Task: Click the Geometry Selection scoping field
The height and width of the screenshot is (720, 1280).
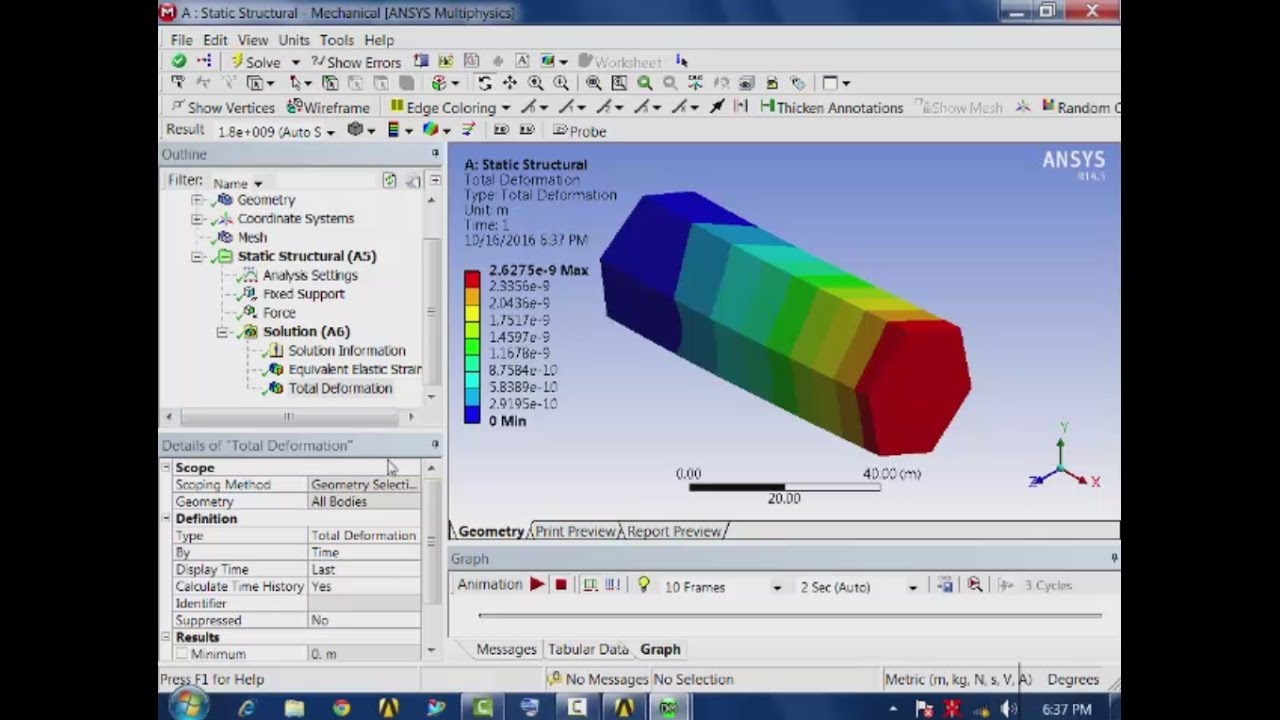Action: coord(365,485)
